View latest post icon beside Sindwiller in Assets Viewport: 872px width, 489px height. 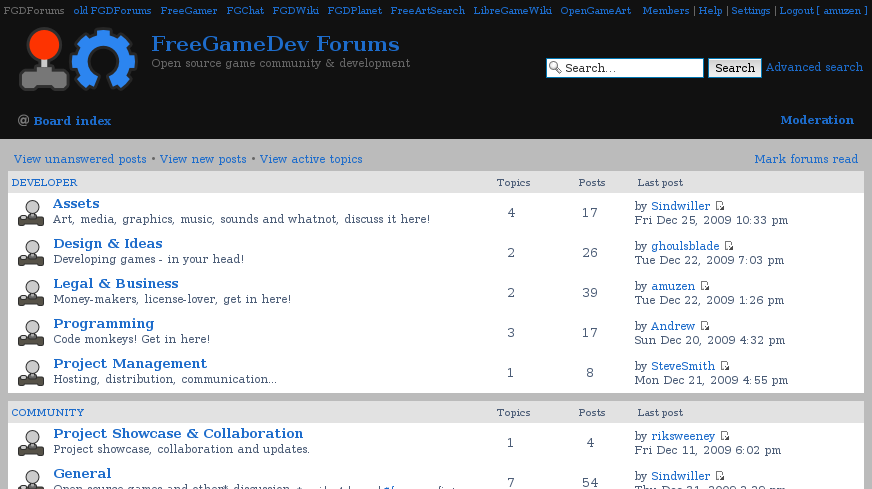tap(720, 206)
